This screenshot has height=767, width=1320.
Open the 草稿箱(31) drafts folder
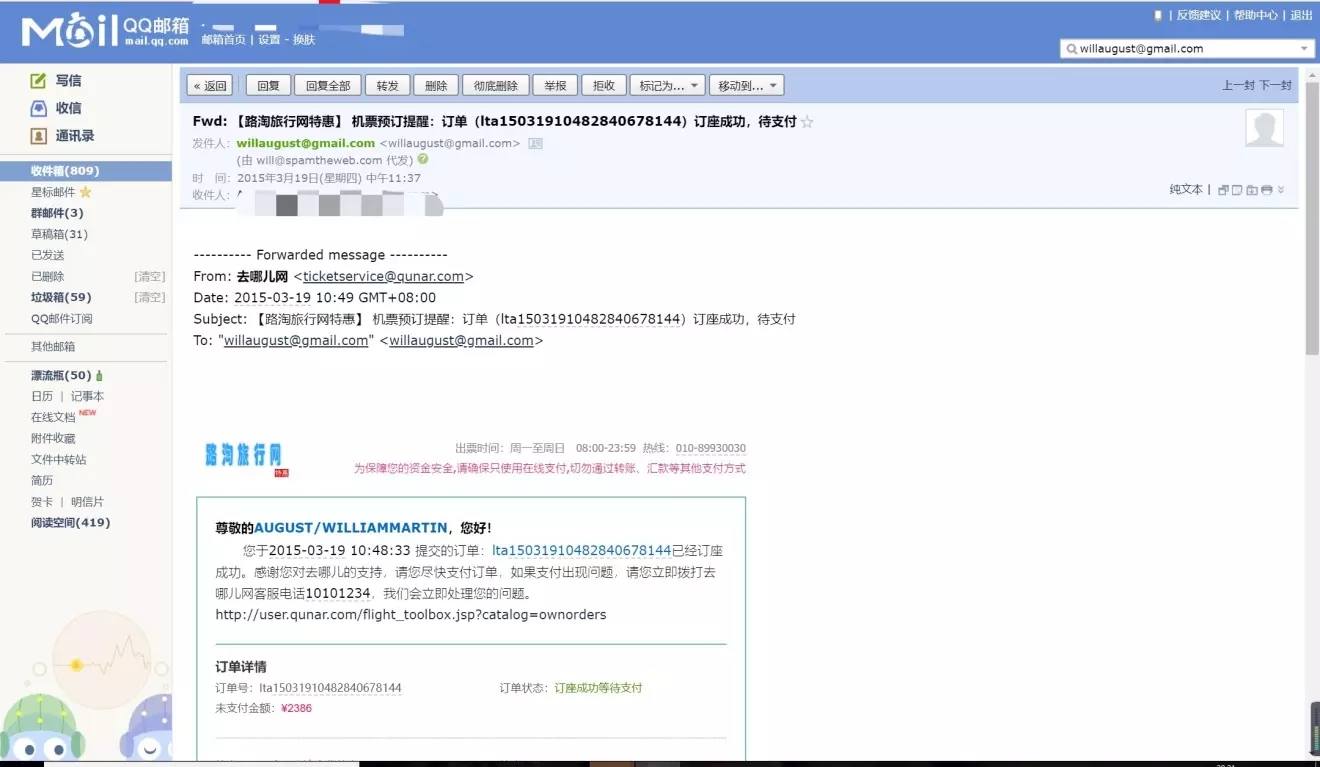coord(59,234)
